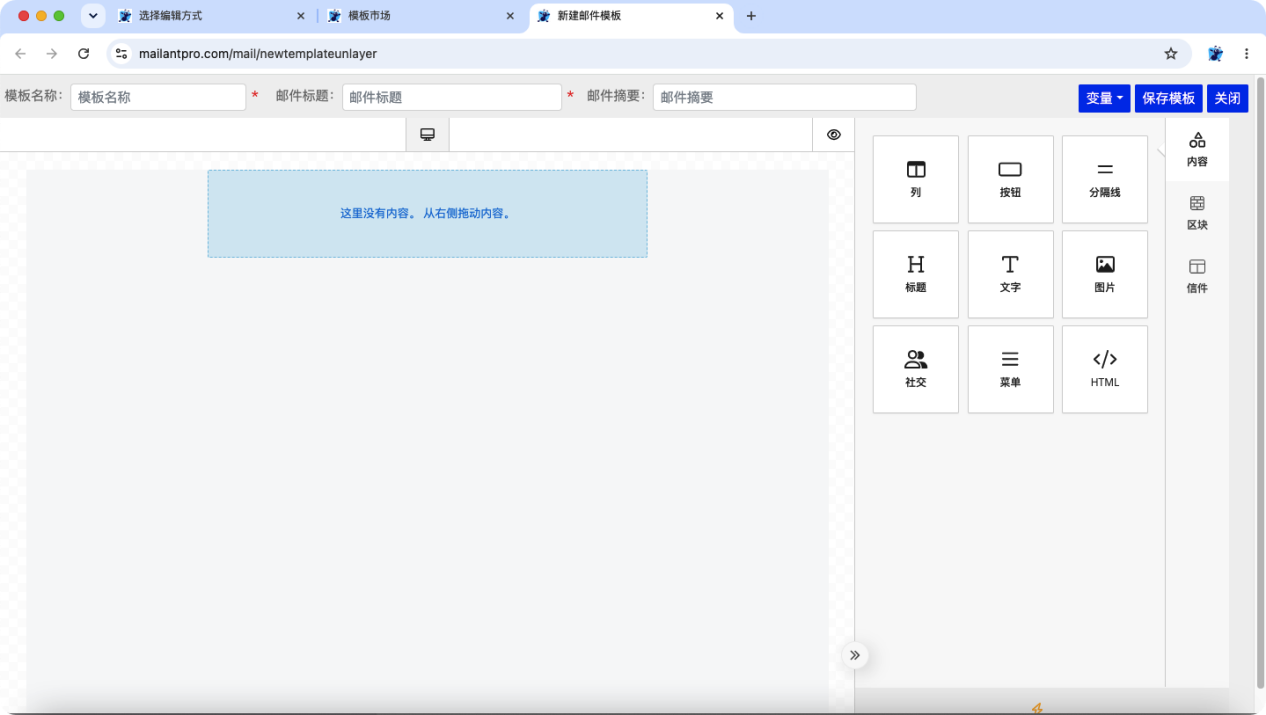Screen dimensions: 1266x715
Task: Open the 变量 variables dropdown
Action: 1104,98
